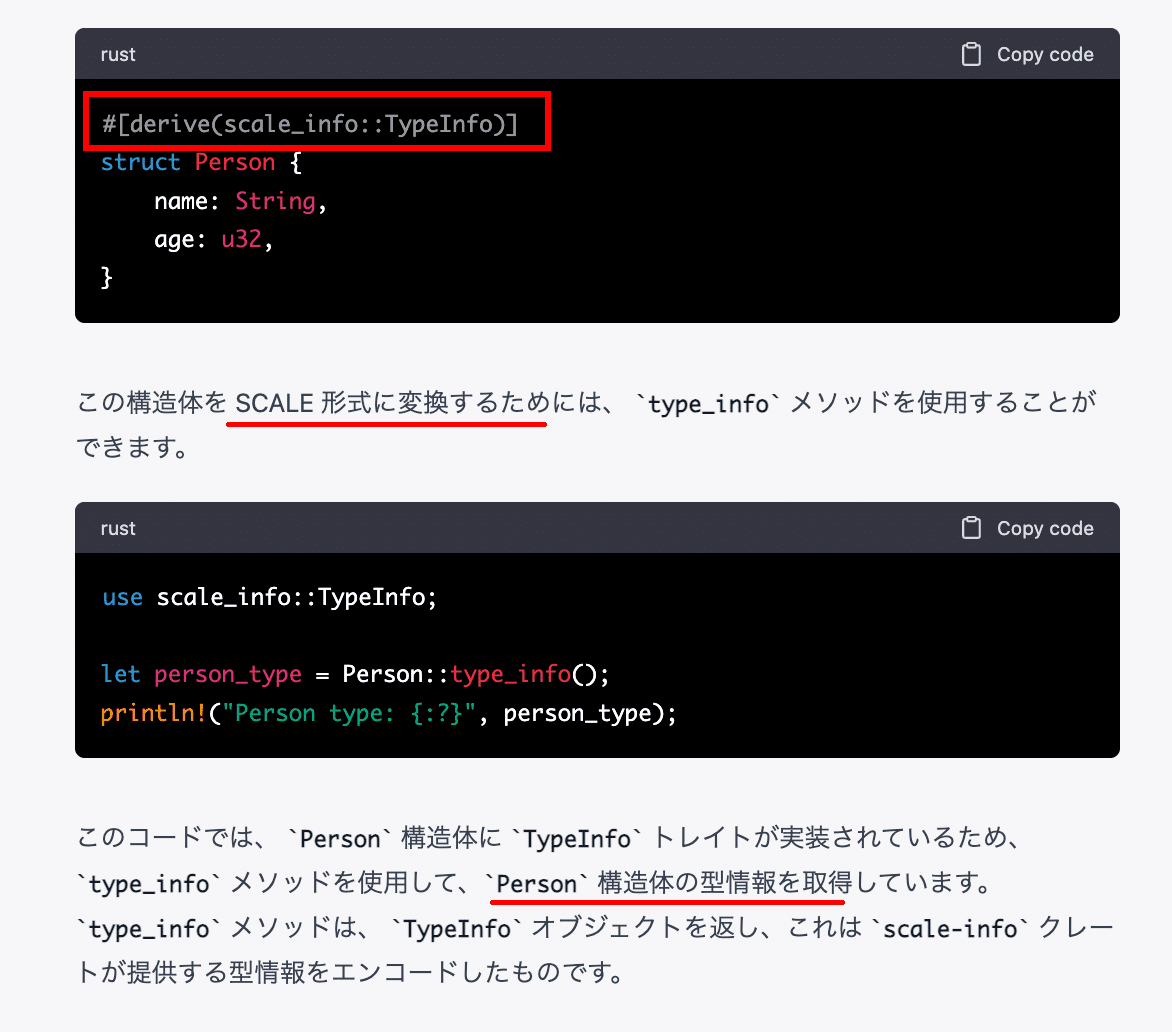Click 'できます。' at the paragraph end

coord(134,447)
